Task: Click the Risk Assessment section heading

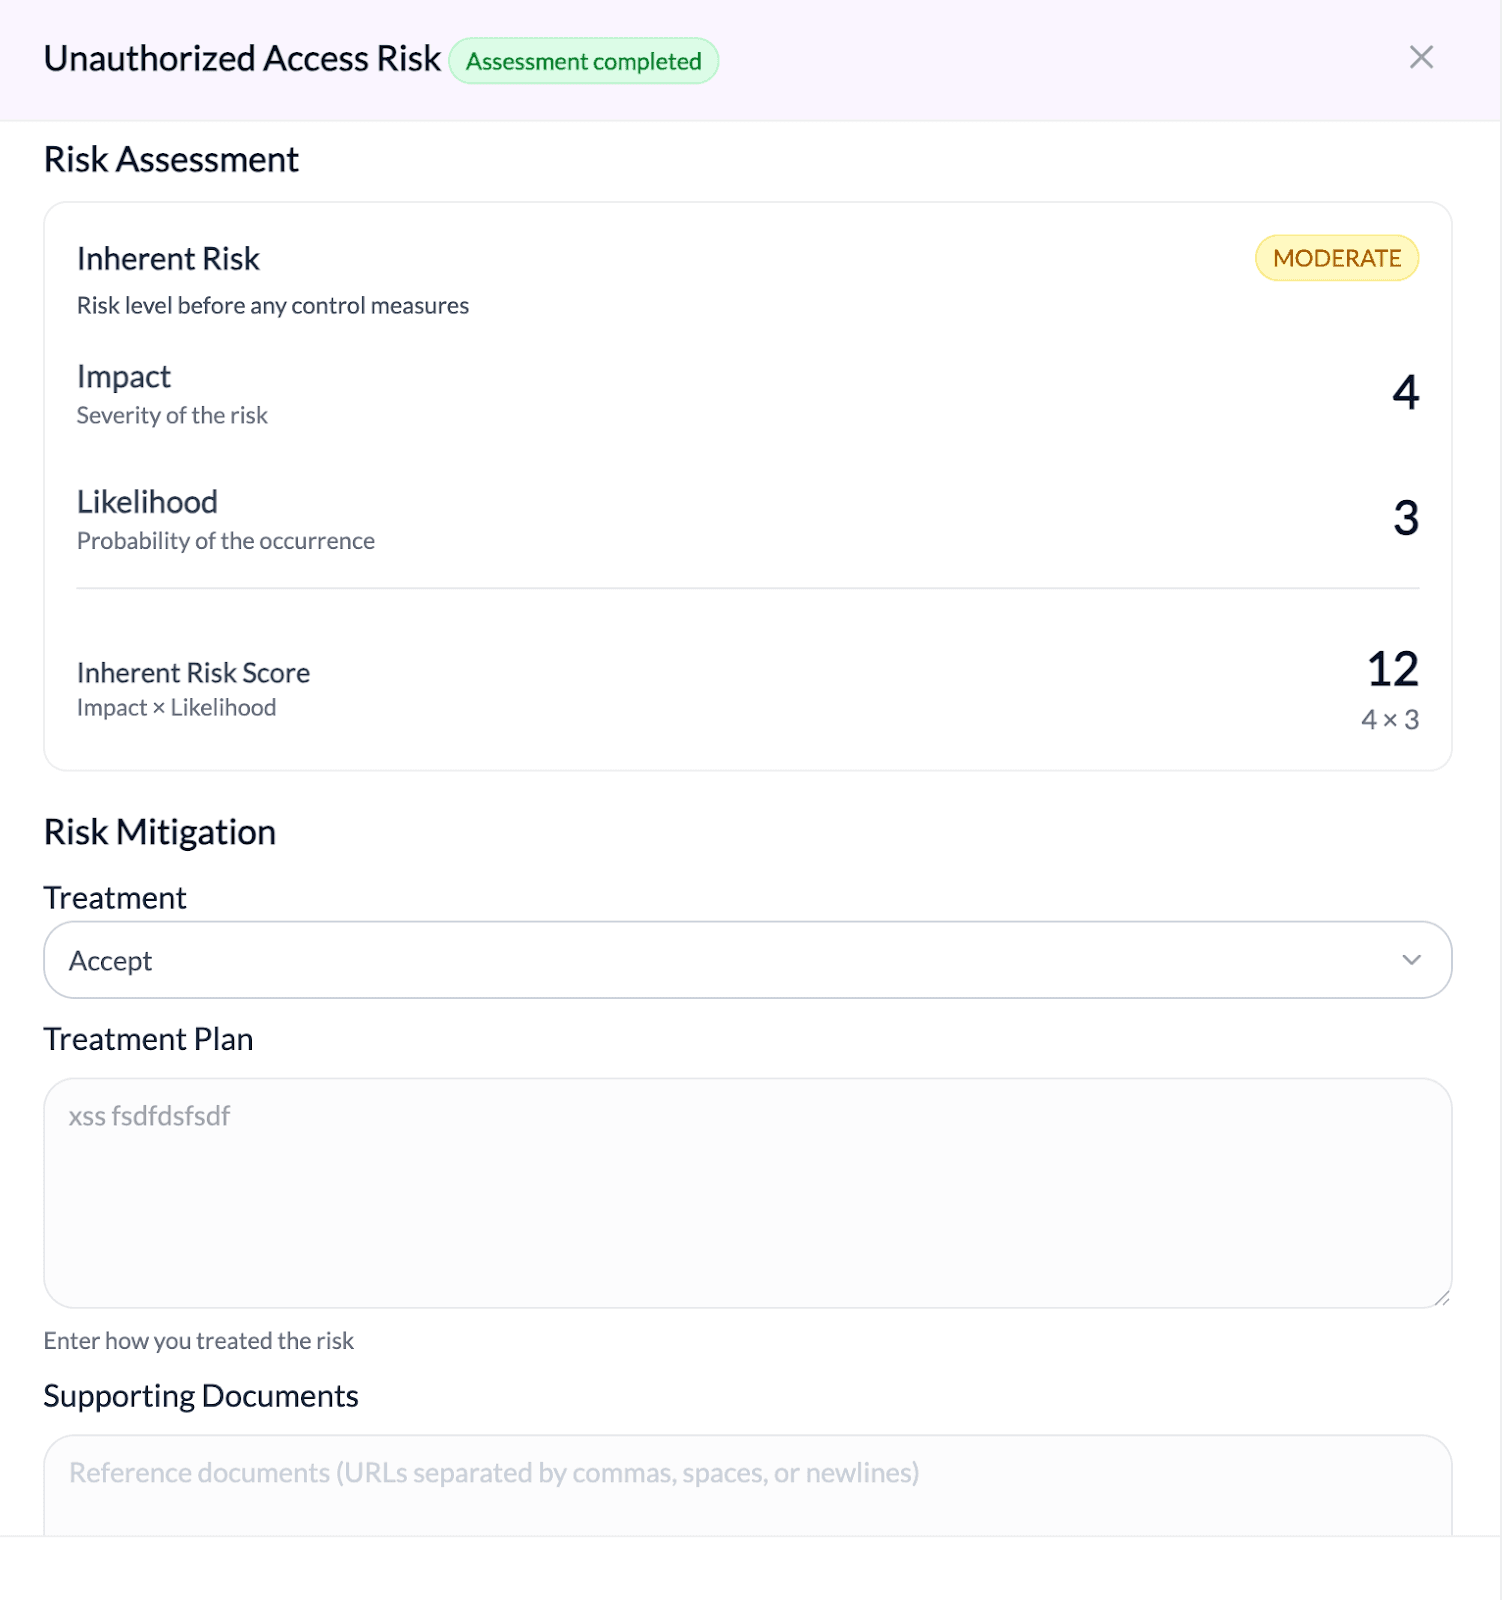Action: pyautogui.click(x=171, y=160)
